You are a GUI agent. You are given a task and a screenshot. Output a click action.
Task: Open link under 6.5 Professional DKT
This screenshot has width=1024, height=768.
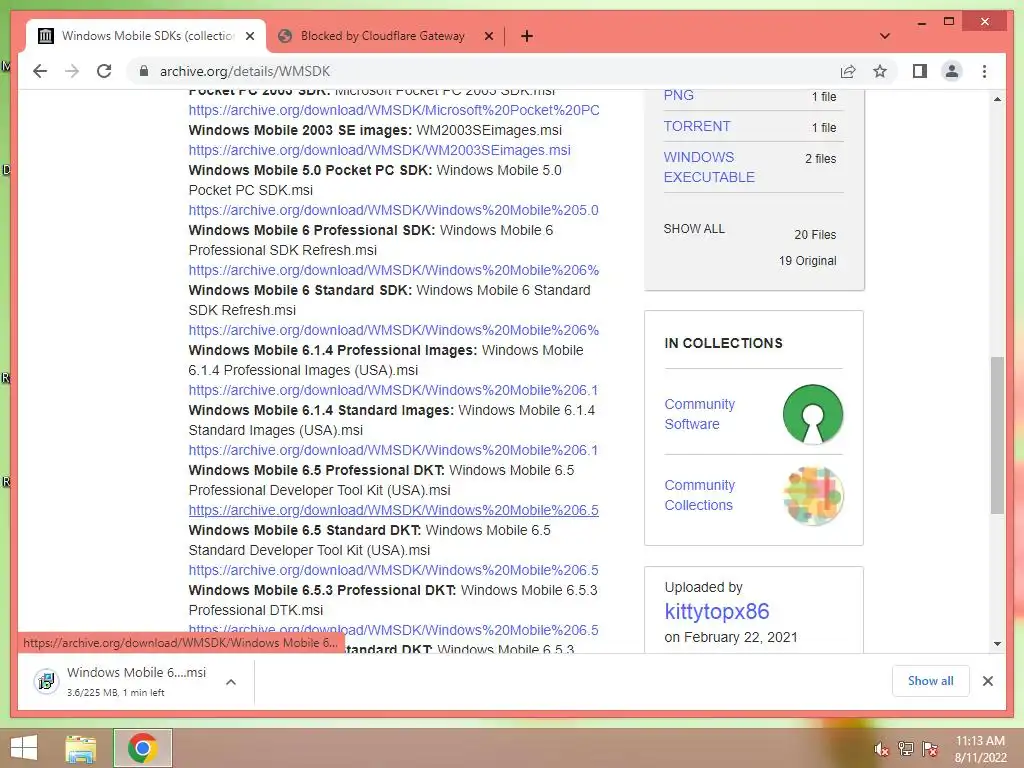[393, 510]
